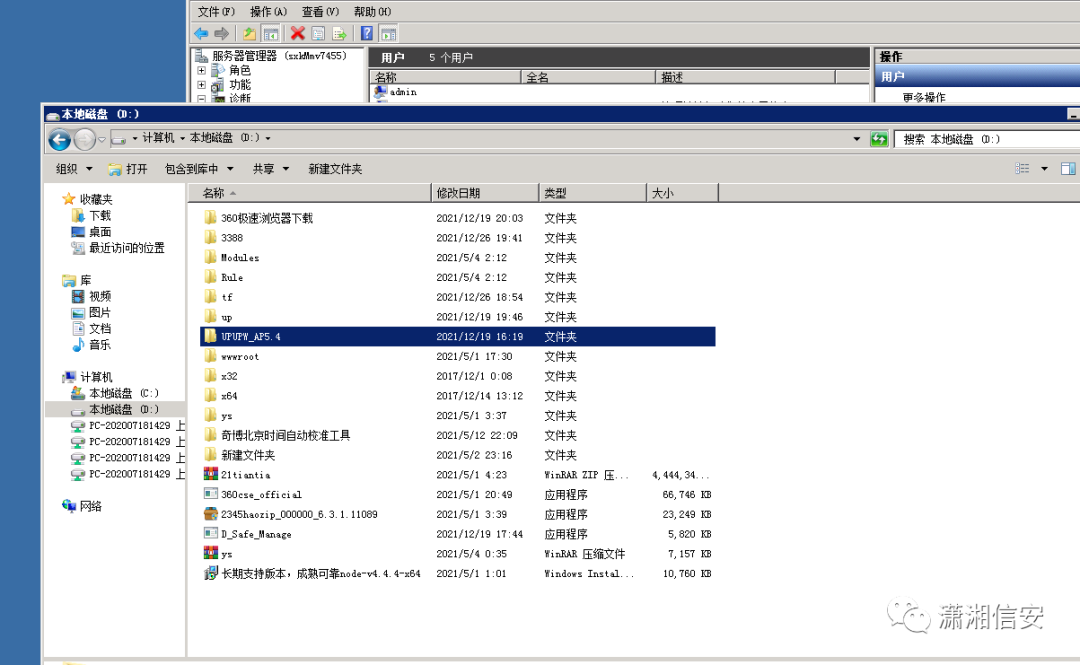This screenshot has width=1080, height=665.
Task: Toggle the preview pane icon
Action: (1068, 169)
